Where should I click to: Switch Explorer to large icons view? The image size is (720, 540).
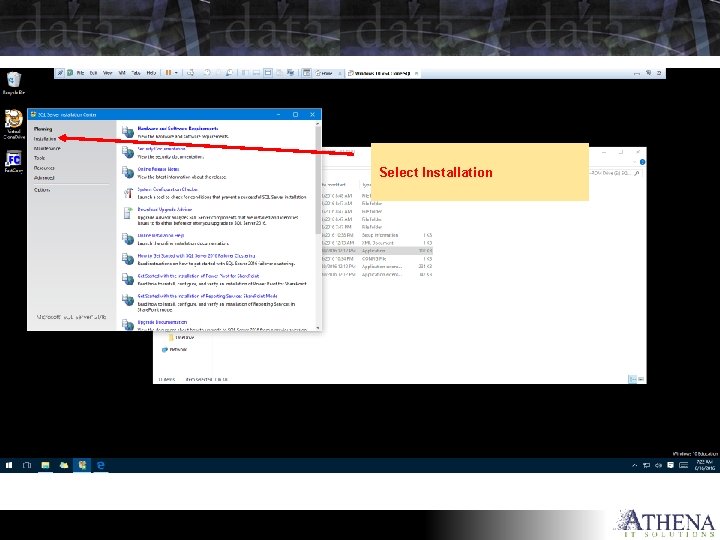pyautogui.click(x=641, y=379)
